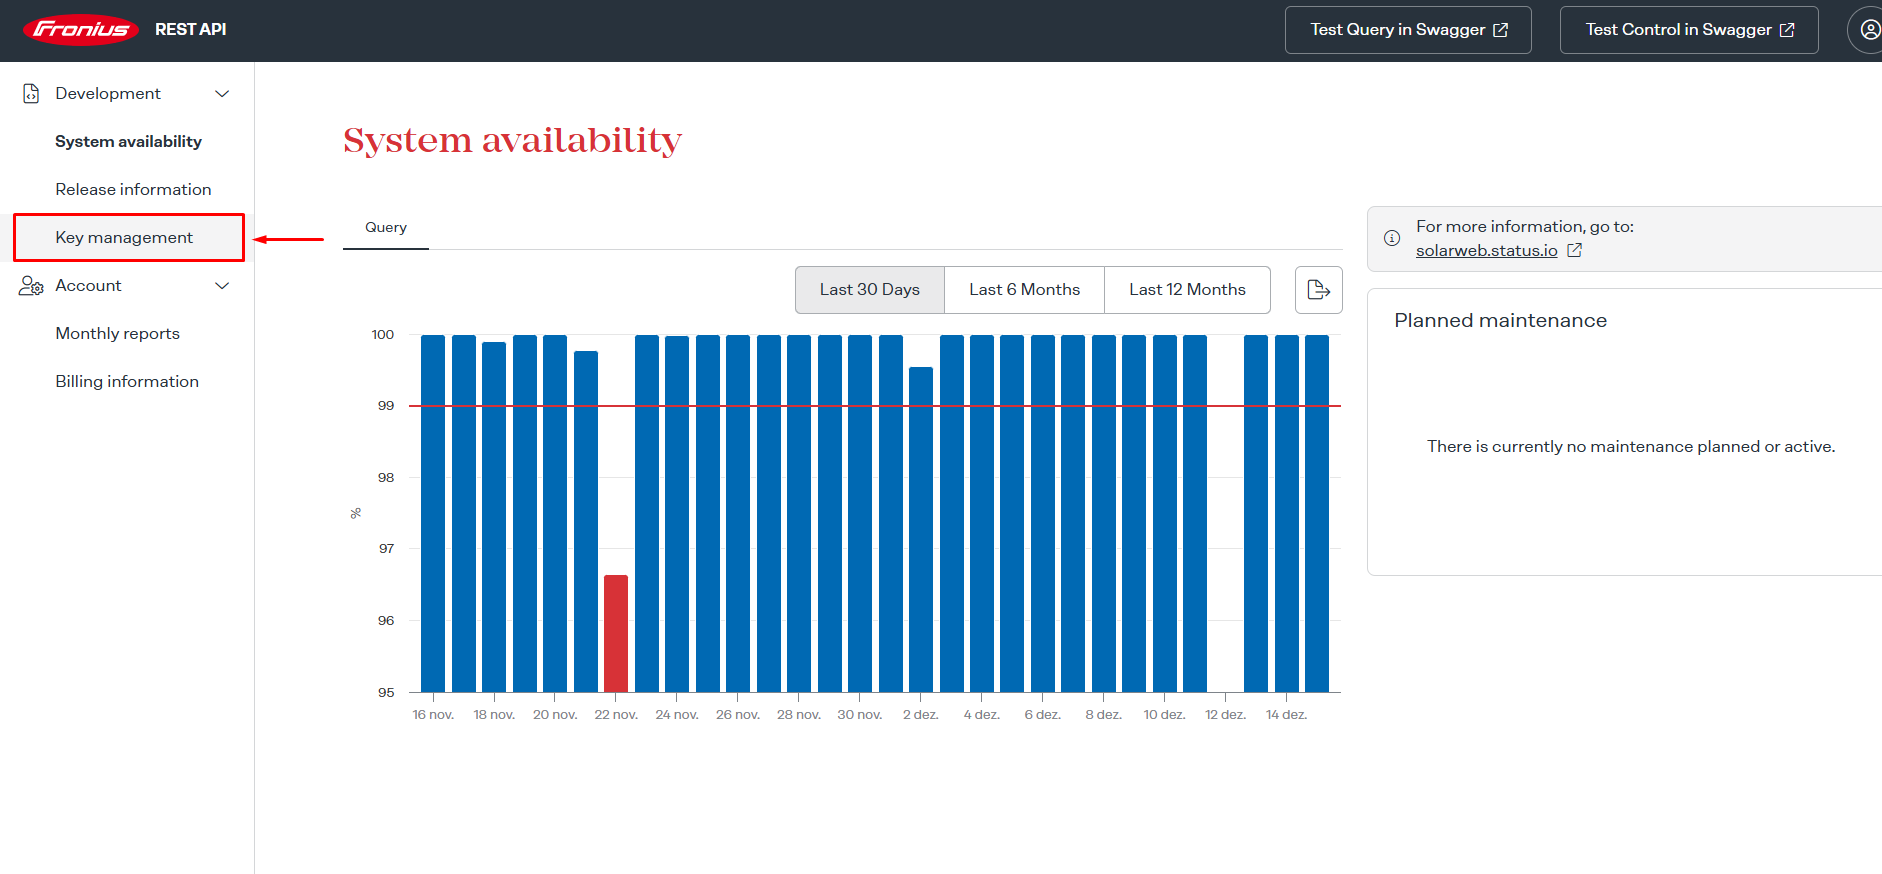Click the chart export icon button
The image size is (1882, 874).
(x=1318, y=290)
